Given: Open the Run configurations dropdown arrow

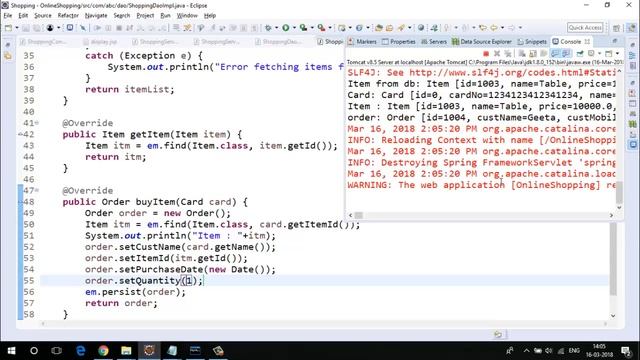Looking at the screenshot, I should pyautogui.click(x=294, y=28).
